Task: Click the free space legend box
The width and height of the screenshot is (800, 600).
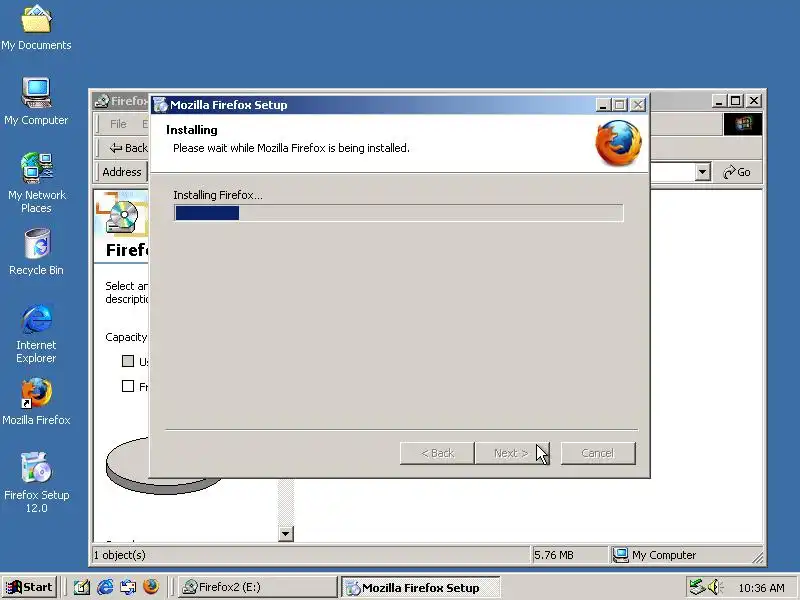Action: tap(128, 386)
